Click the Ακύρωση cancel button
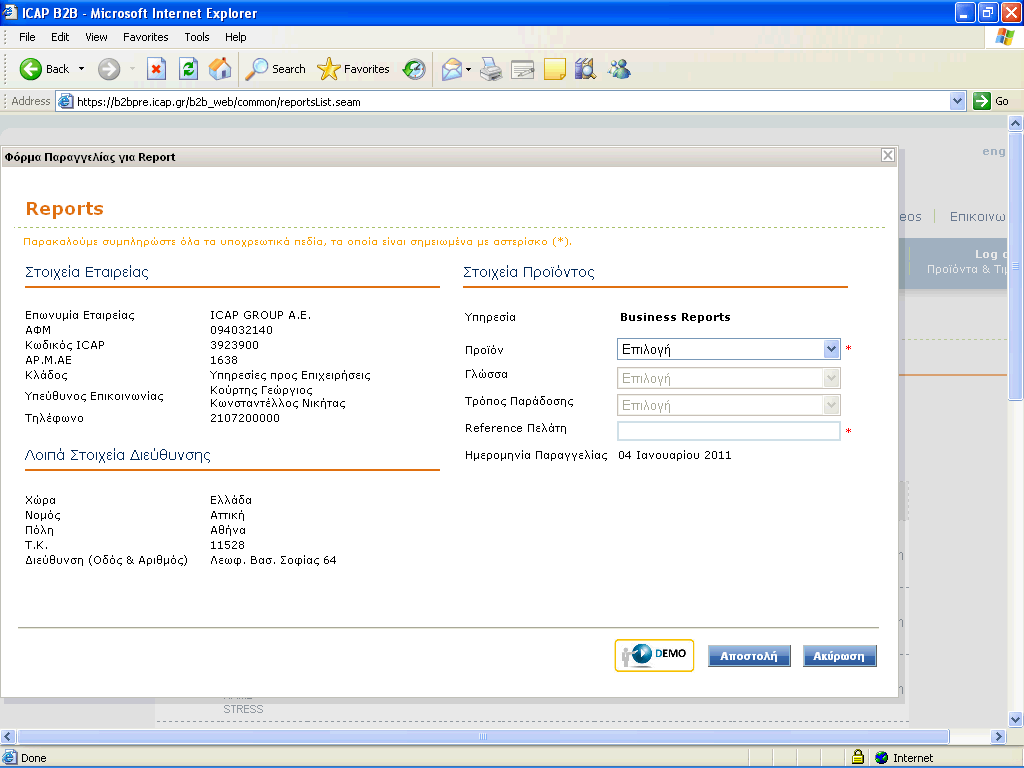 839,656
